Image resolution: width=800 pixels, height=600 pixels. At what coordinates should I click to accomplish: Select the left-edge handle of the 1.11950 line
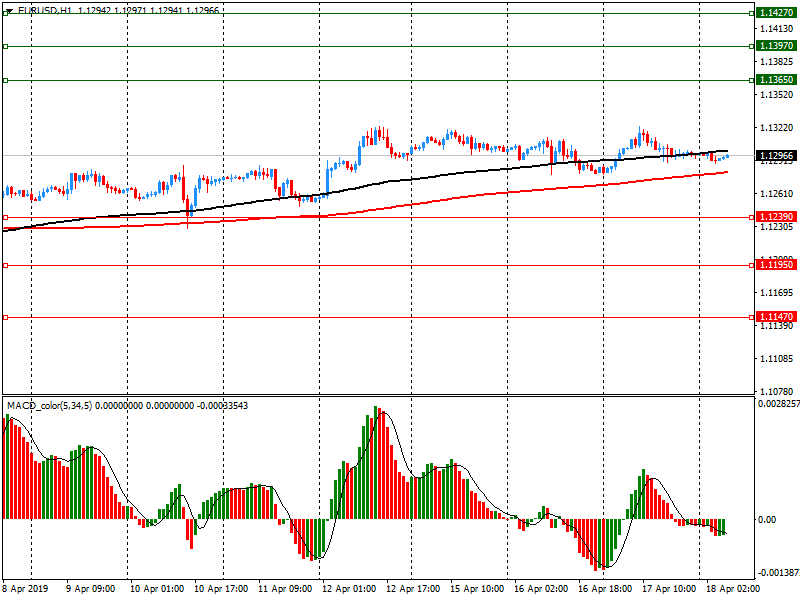pyautogui.click(x=5, y=265)
